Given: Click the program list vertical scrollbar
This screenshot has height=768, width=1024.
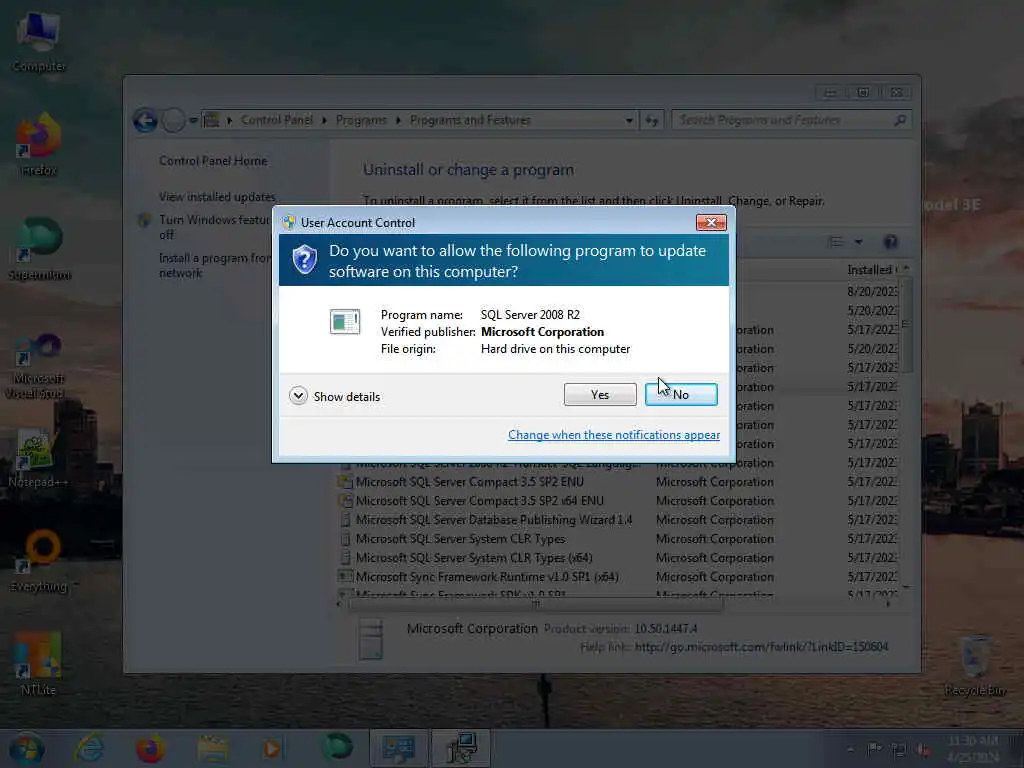Looking at the screenshot, I should tap(906, 325).
